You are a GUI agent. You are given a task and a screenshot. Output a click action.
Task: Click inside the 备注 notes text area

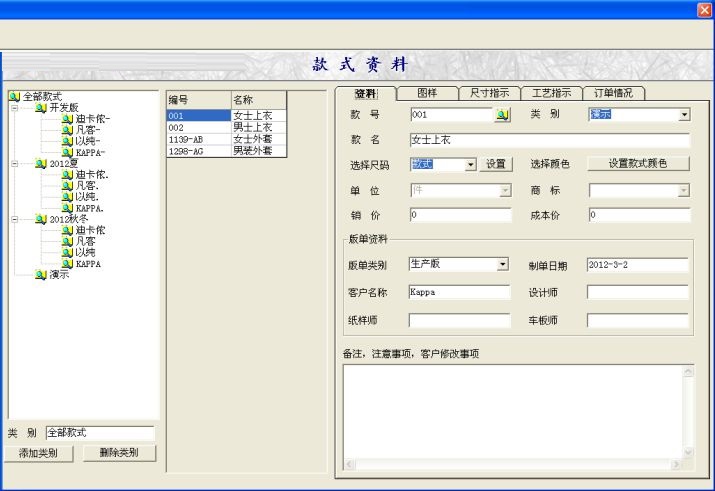(x=513, y=412)
